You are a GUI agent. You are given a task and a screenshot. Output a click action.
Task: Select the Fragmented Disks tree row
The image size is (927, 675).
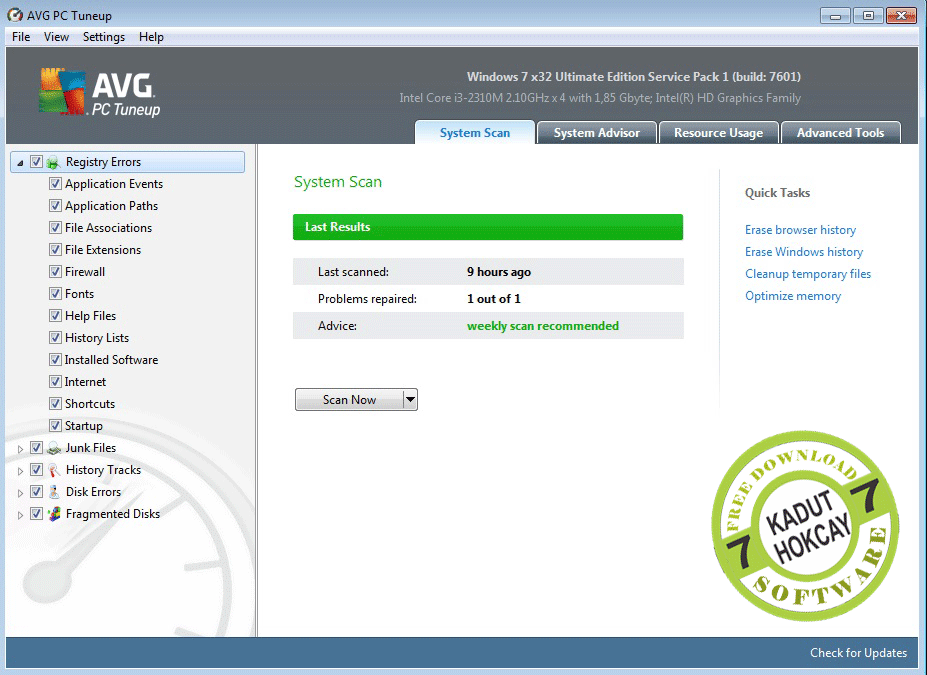112,514
